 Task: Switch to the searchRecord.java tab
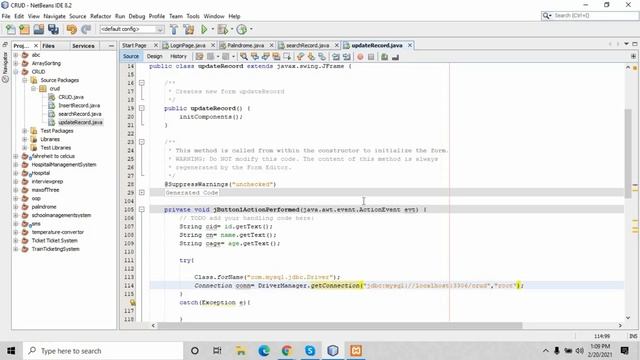(x=307, y=45)
